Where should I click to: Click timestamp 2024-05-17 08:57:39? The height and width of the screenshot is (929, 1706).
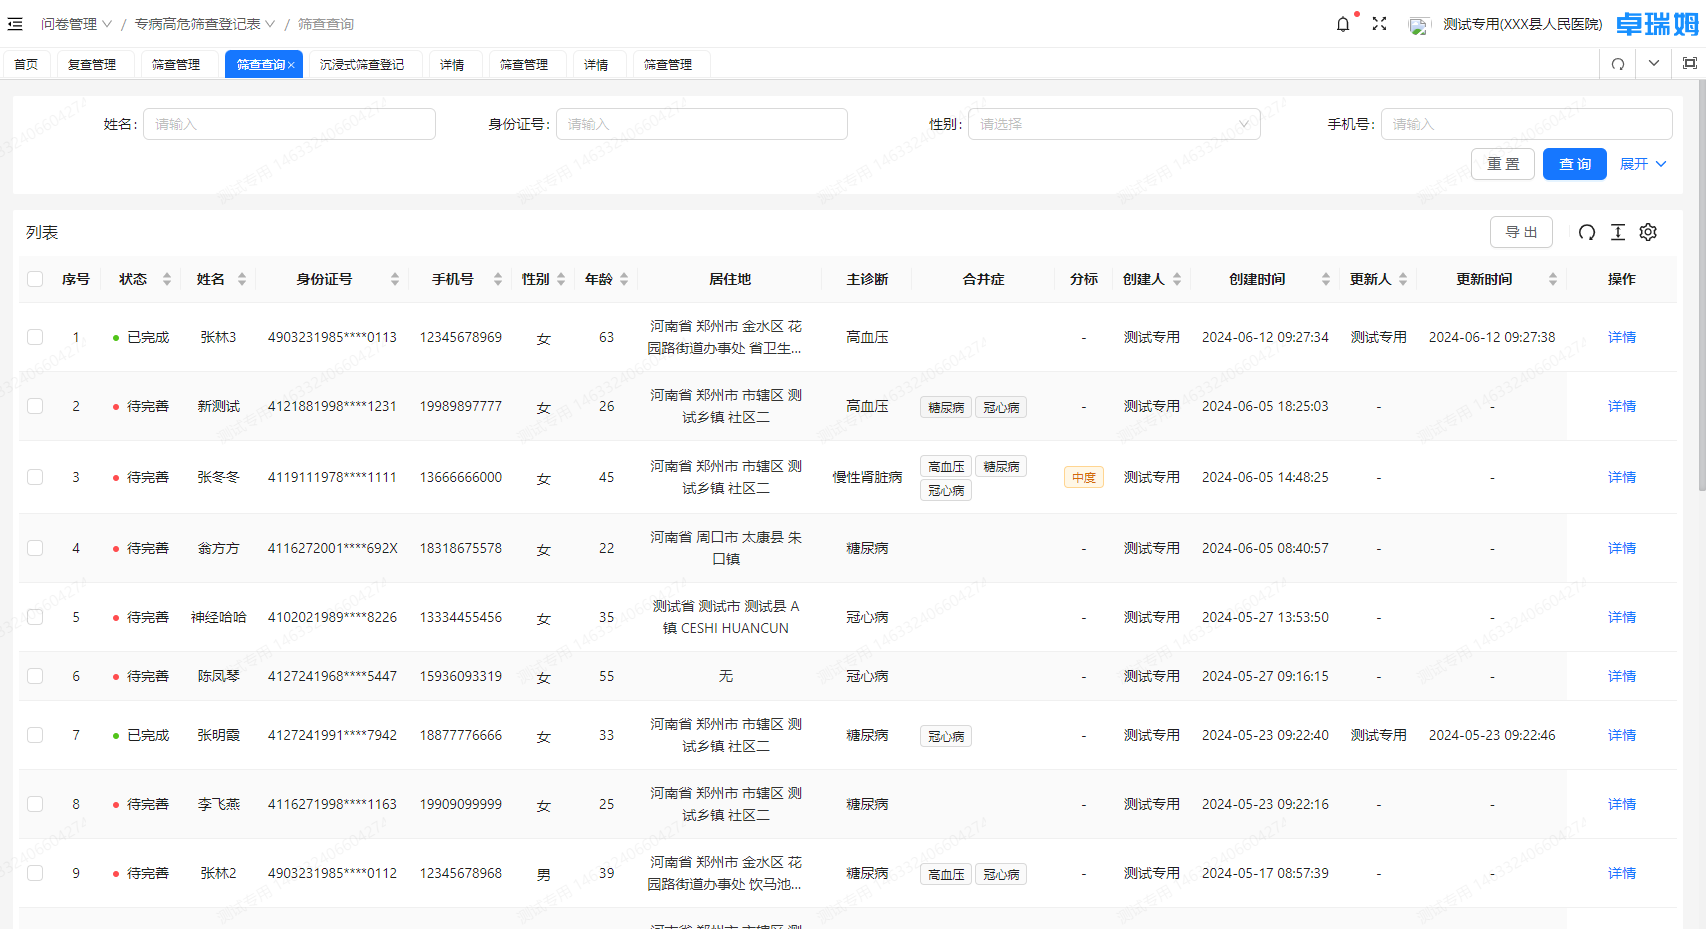click(x=1265, y=873)
